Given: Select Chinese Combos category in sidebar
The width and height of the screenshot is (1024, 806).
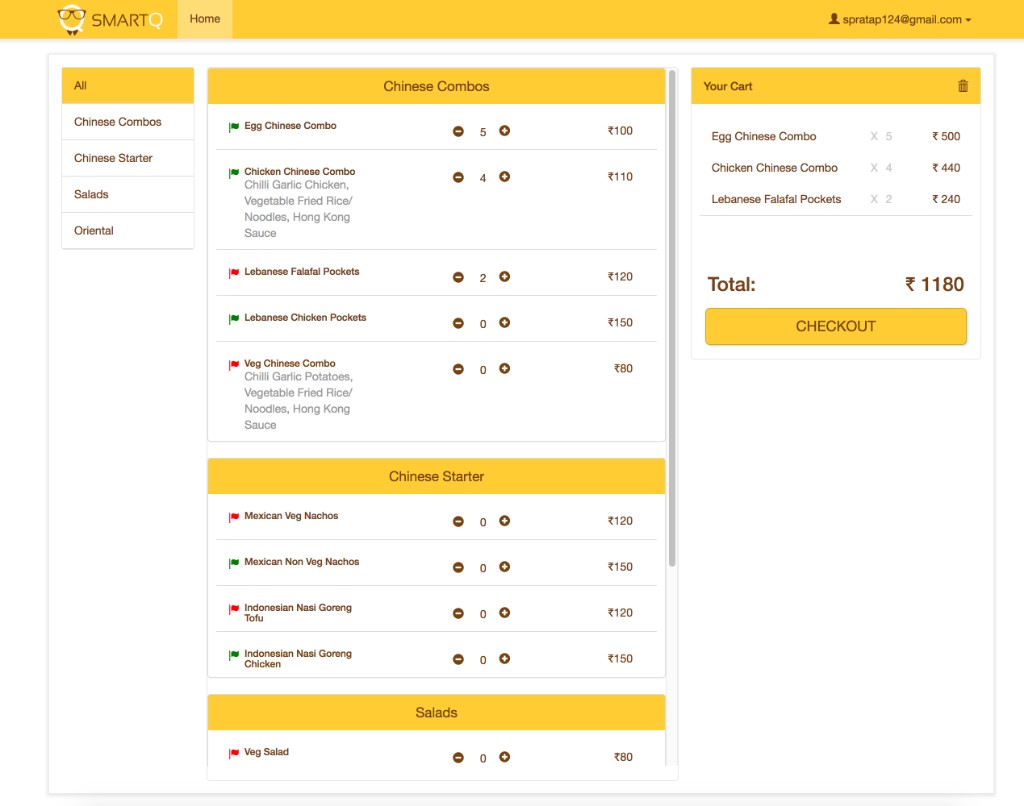Looking at the screenshot, I should (x=128, y=121).
